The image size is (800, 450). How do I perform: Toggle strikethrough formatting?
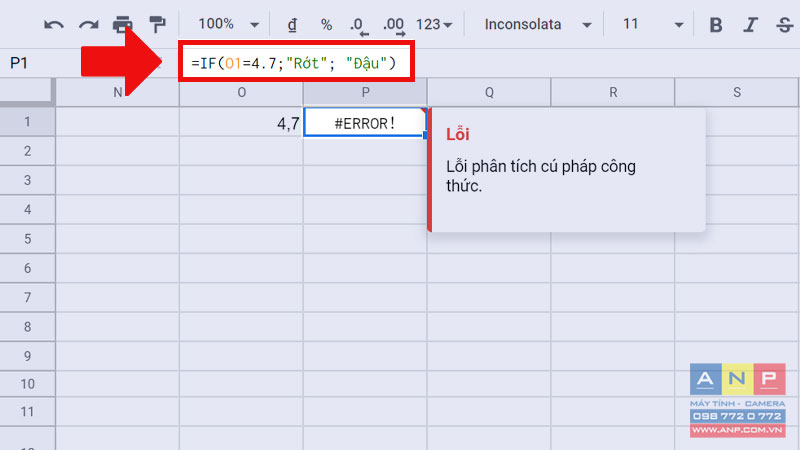pos(785,24)
